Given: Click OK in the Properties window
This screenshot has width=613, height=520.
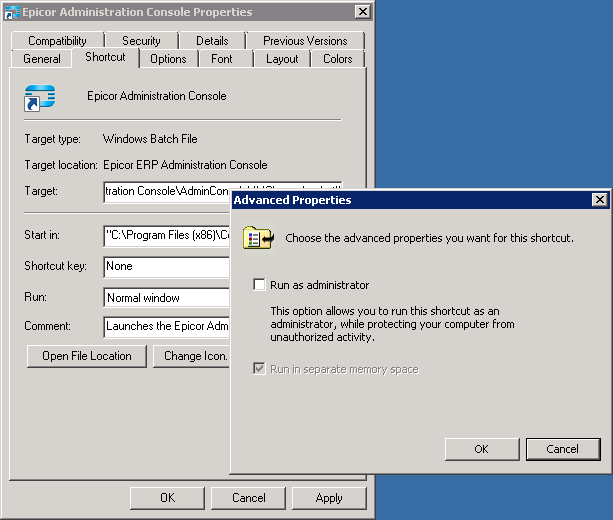Looking at the screenshot, I should point(167,498).
